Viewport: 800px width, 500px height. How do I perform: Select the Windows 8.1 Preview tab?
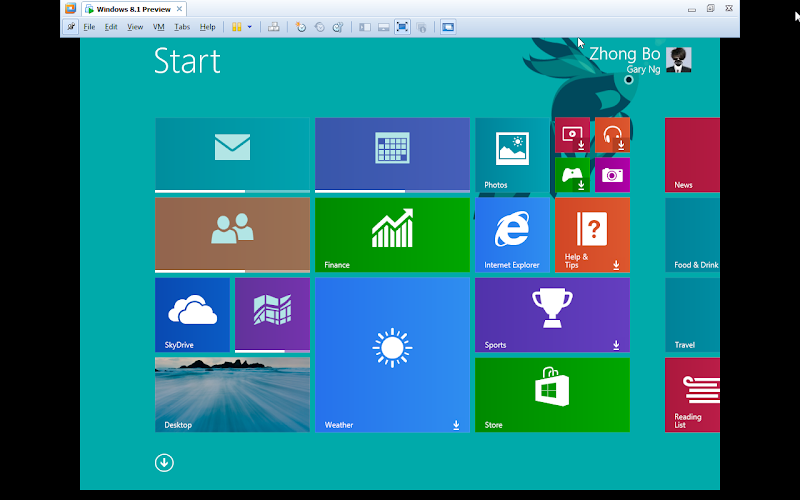pos(134,9)
